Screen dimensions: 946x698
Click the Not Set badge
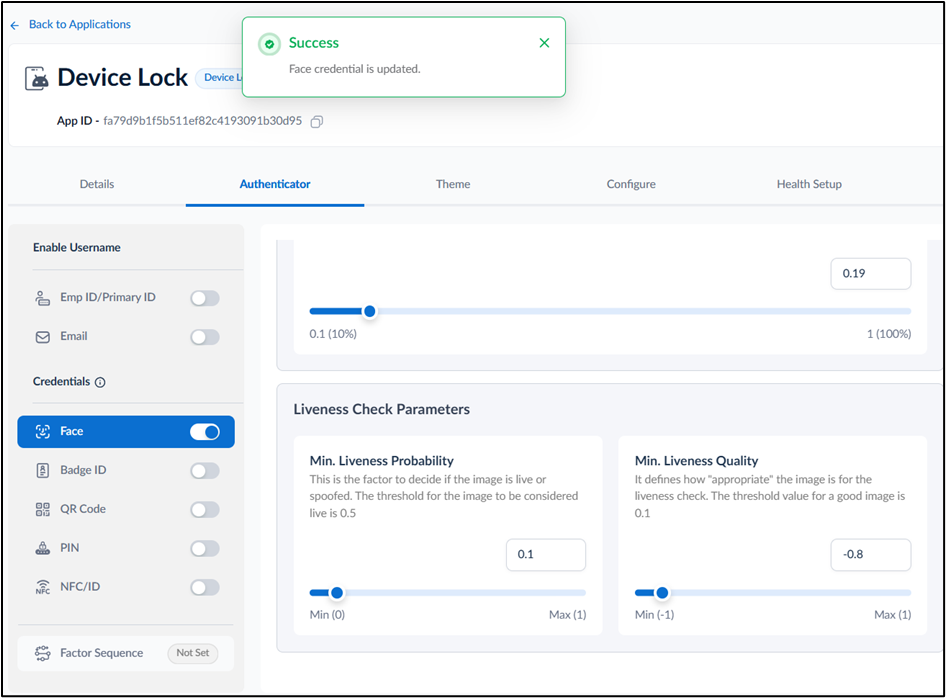[193, 653]
